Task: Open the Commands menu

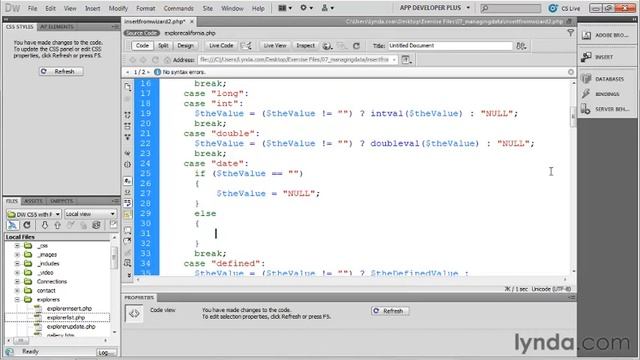Action: [178, 8]
